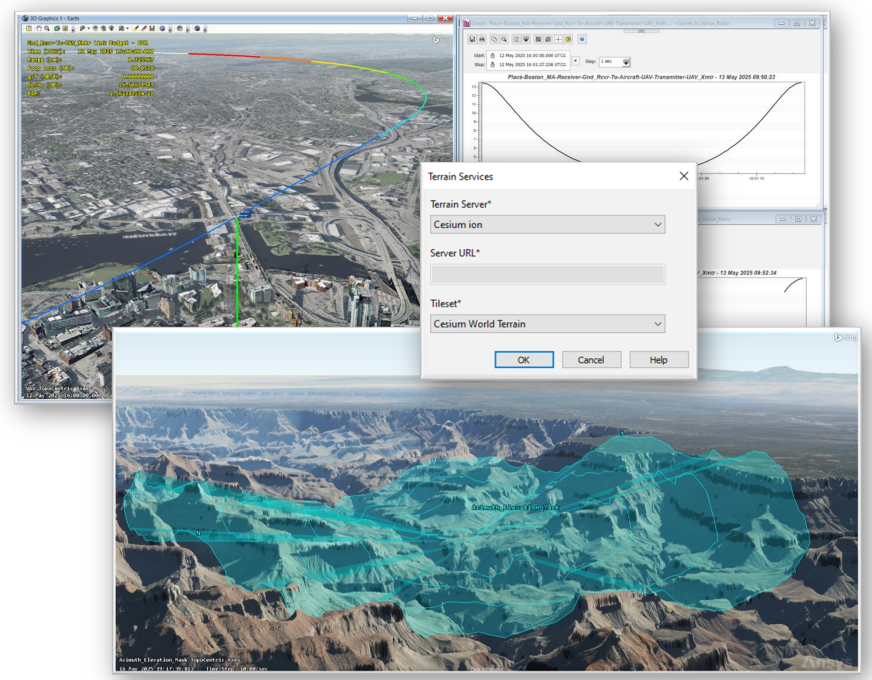Open the Tileset dropdown
The image size is (872, 680).
(547, 324)
